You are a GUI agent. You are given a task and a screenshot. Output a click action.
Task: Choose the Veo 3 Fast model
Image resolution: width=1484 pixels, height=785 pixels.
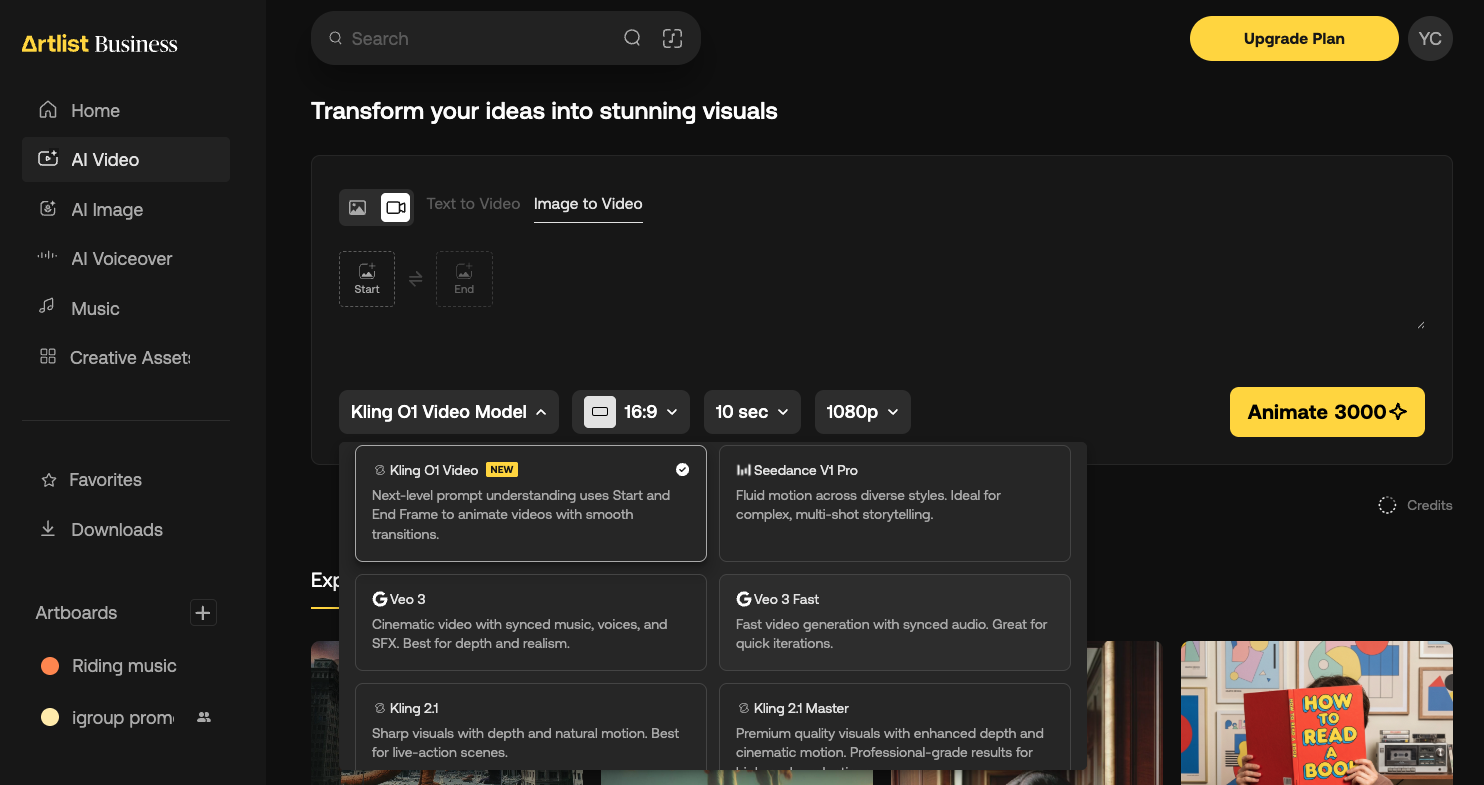(895, 622)
